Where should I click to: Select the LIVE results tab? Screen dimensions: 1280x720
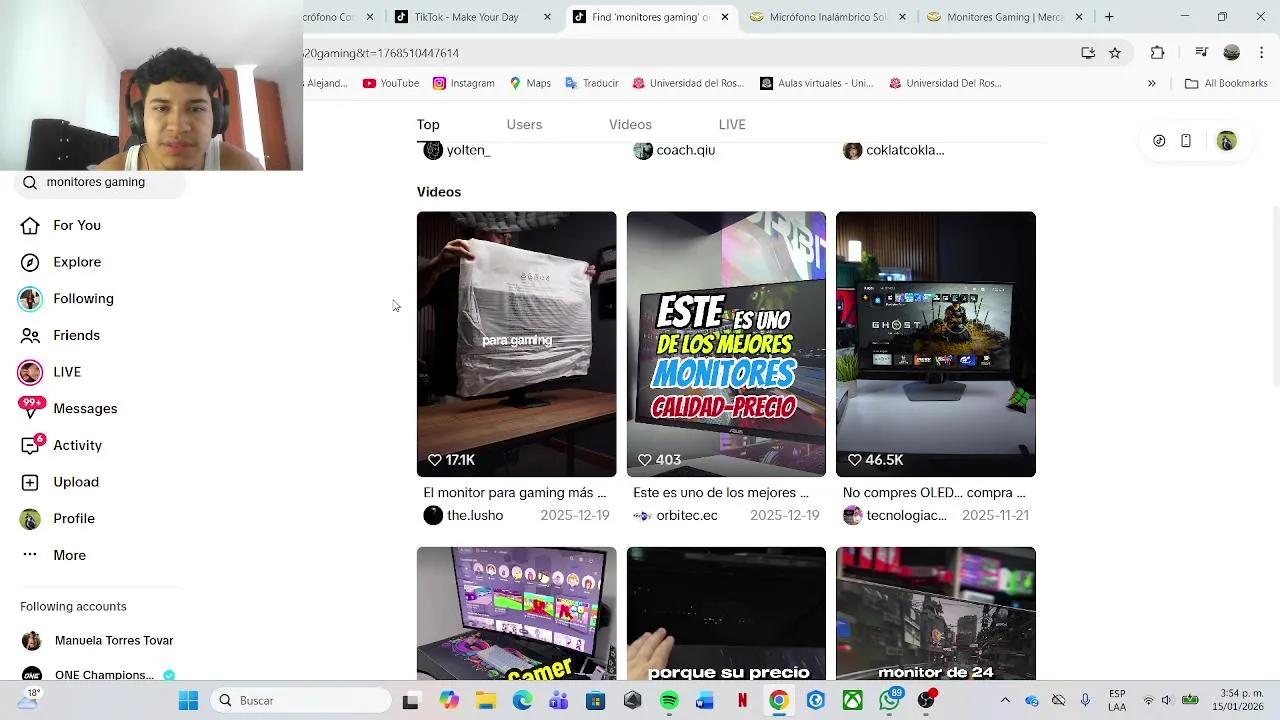(732, 125)
